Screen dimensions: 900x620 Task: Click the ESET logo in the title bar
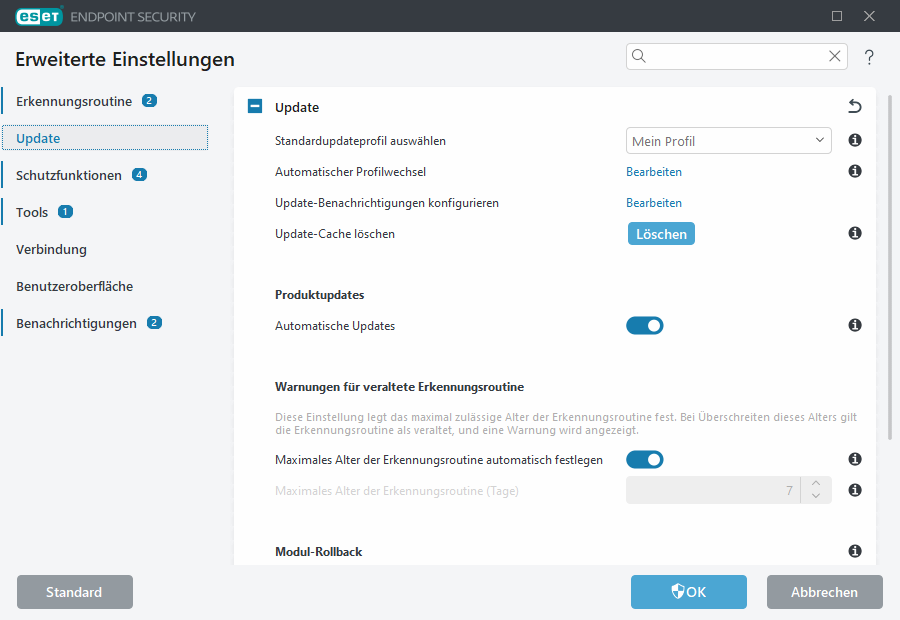click(x=39, y=16)
